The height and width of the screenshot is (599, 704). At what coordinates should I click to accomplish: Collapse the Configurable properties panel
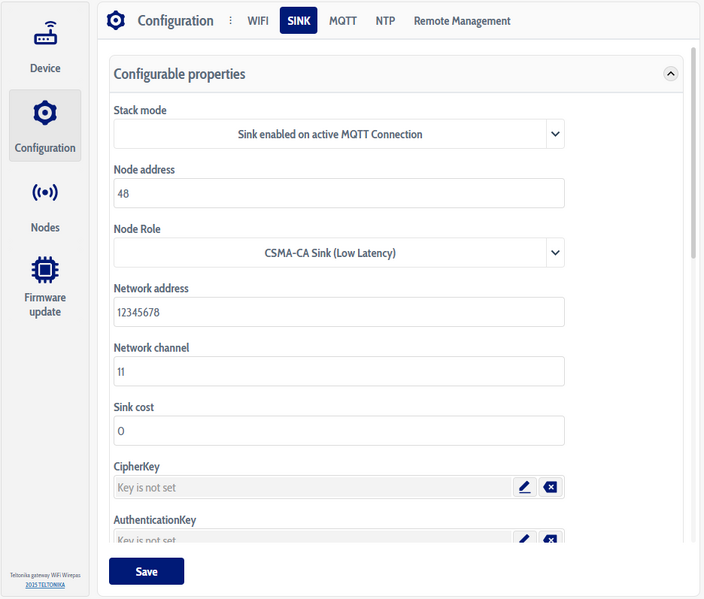tap(670, 74)
